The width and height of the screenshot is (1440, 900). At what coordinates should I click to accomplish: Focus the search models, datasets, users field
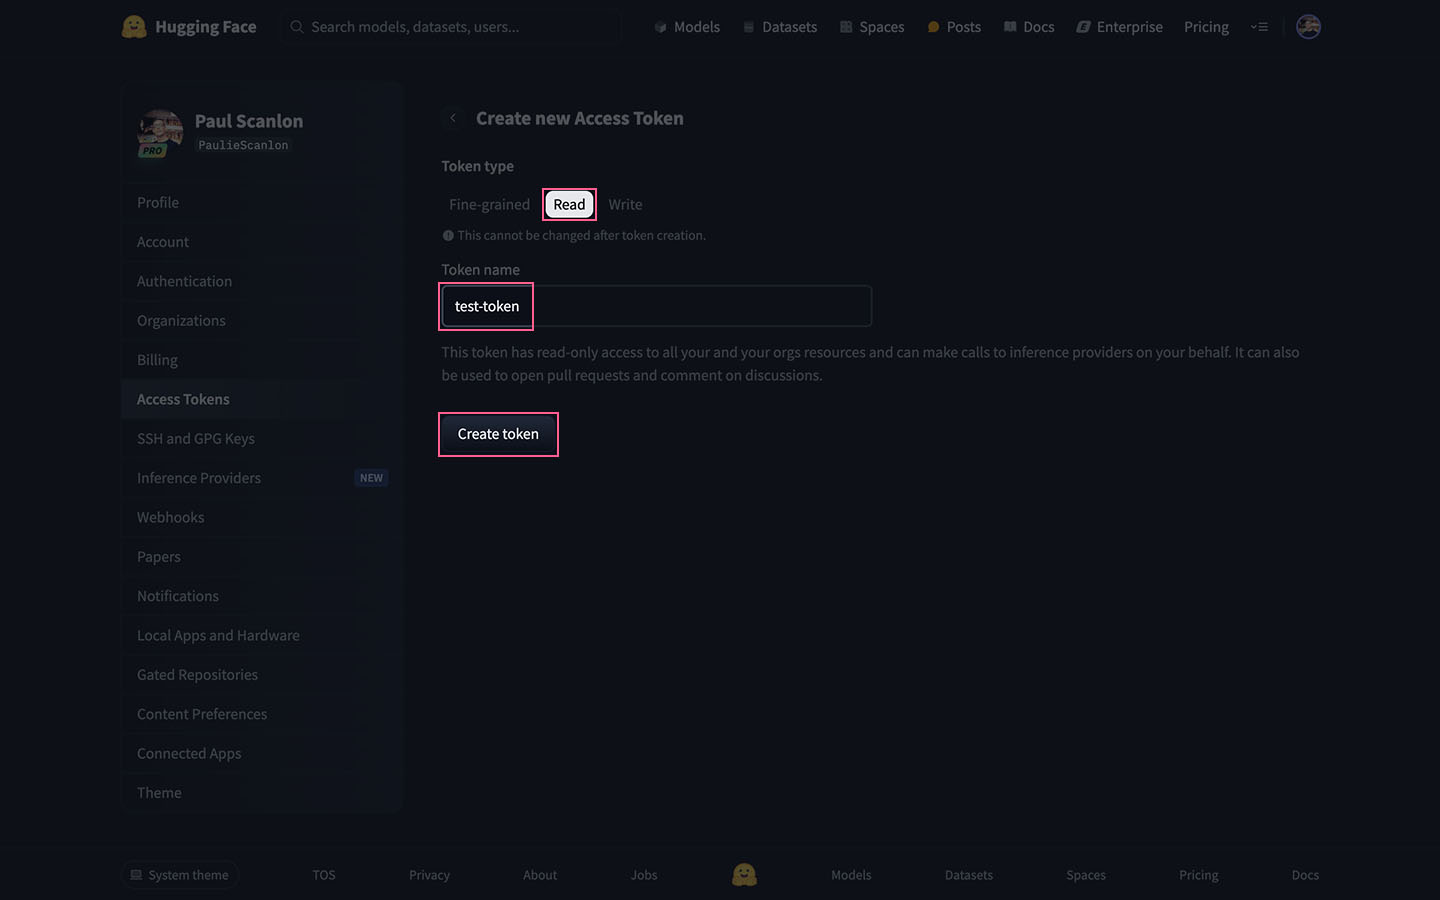[450, 27]
